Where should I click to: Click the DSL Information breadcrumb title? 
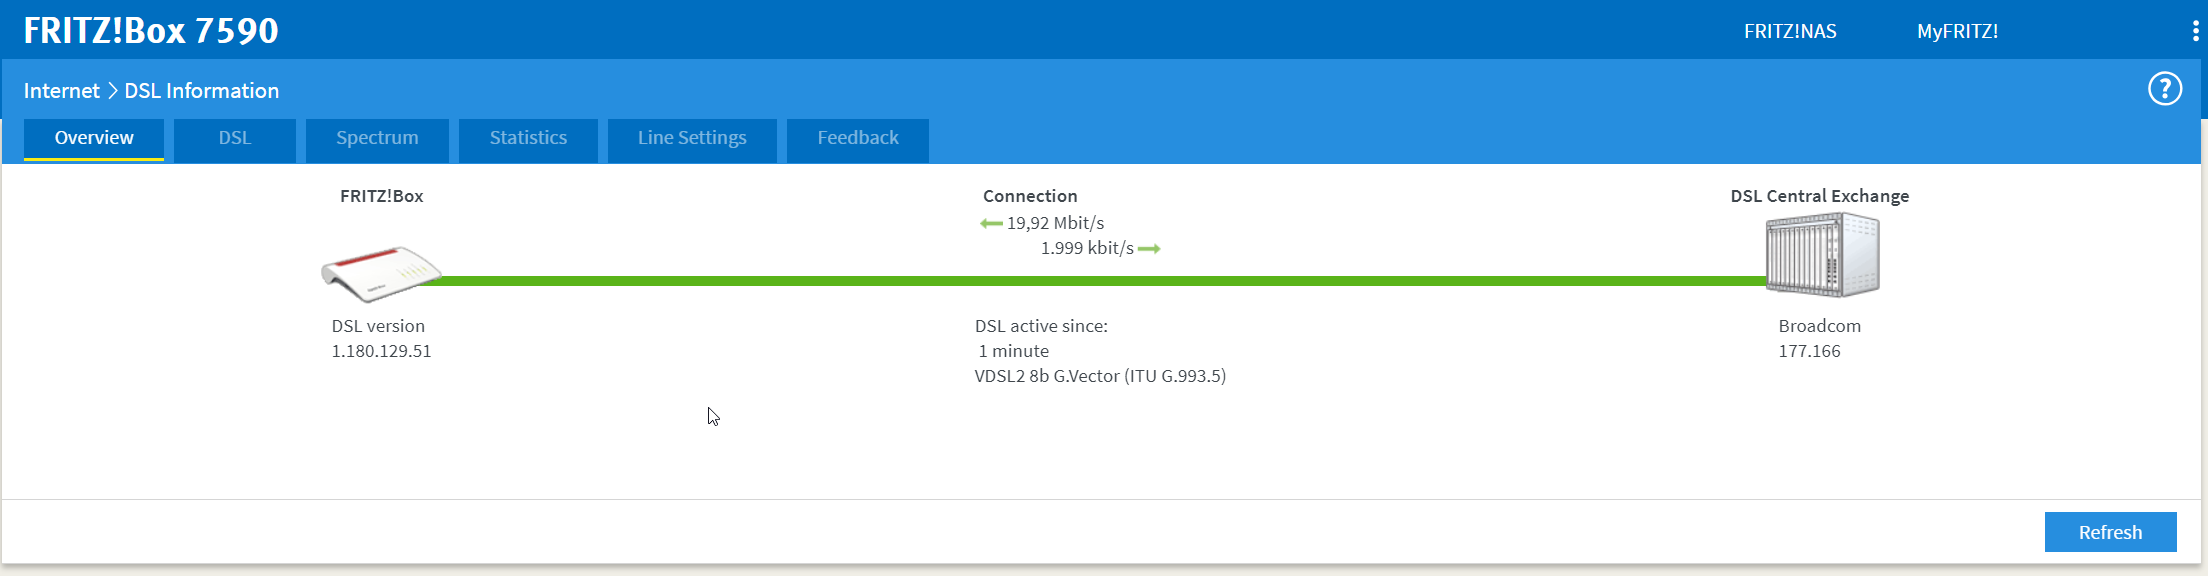coord(202,91)
